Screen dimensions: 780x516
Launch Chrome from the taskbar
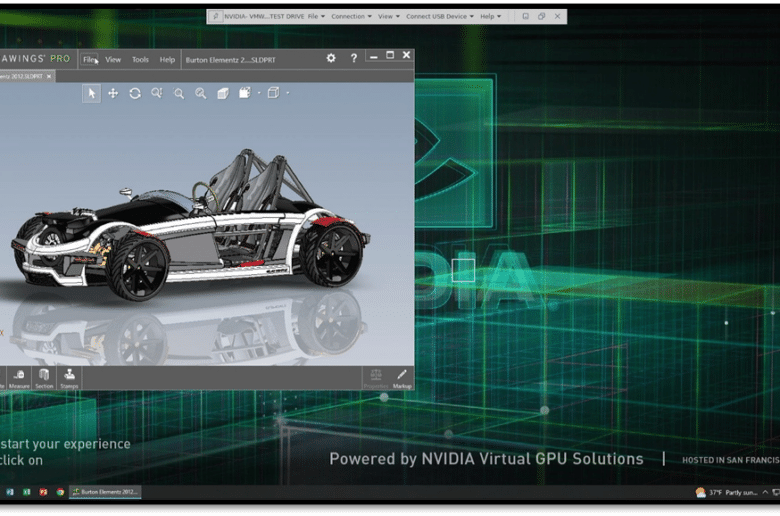tap(60, 492)
